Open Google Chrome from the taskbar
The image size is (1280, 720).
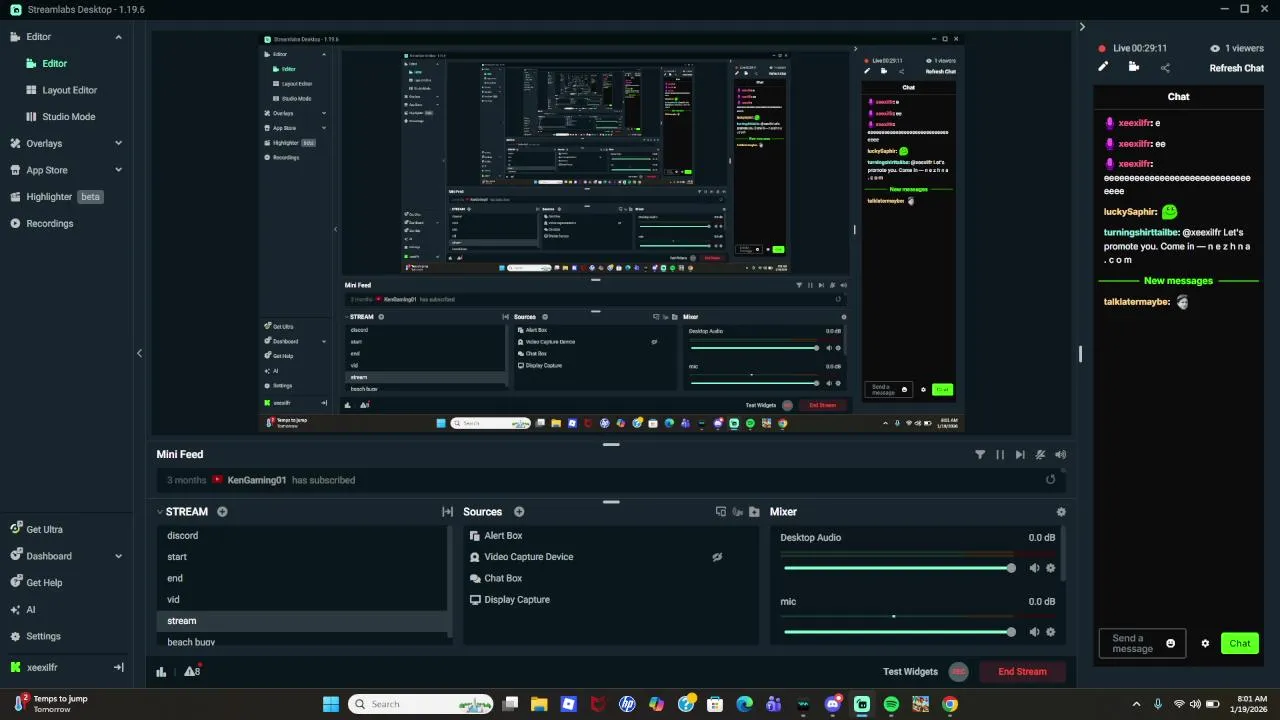(950, 704)
